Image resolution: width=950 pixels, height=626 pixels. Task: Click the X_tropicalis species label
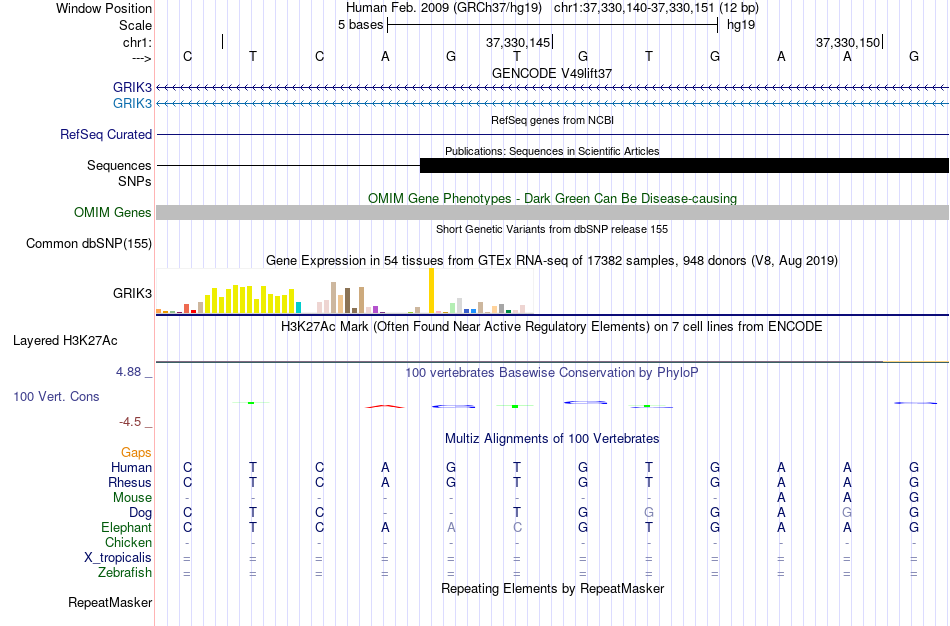pyautogui.click(x=118, y=558)
